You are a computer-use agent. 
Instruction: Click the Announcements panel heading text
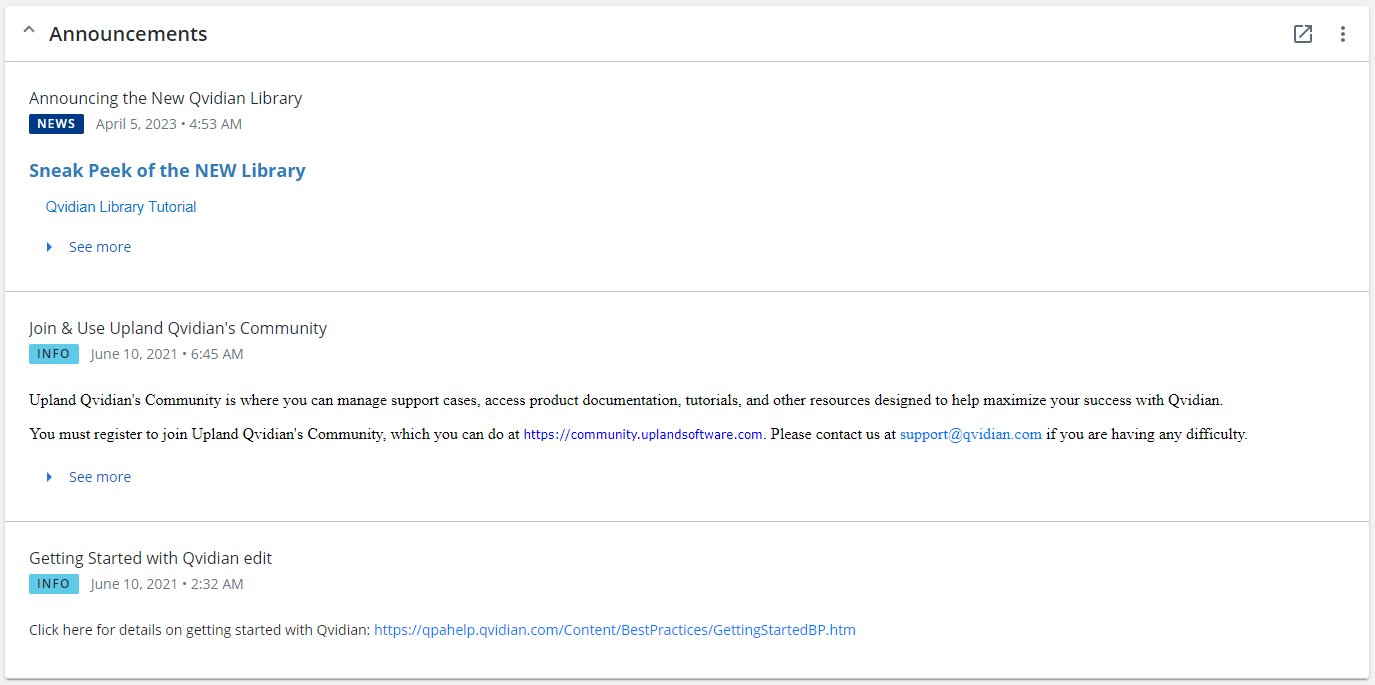coord(128,34)
